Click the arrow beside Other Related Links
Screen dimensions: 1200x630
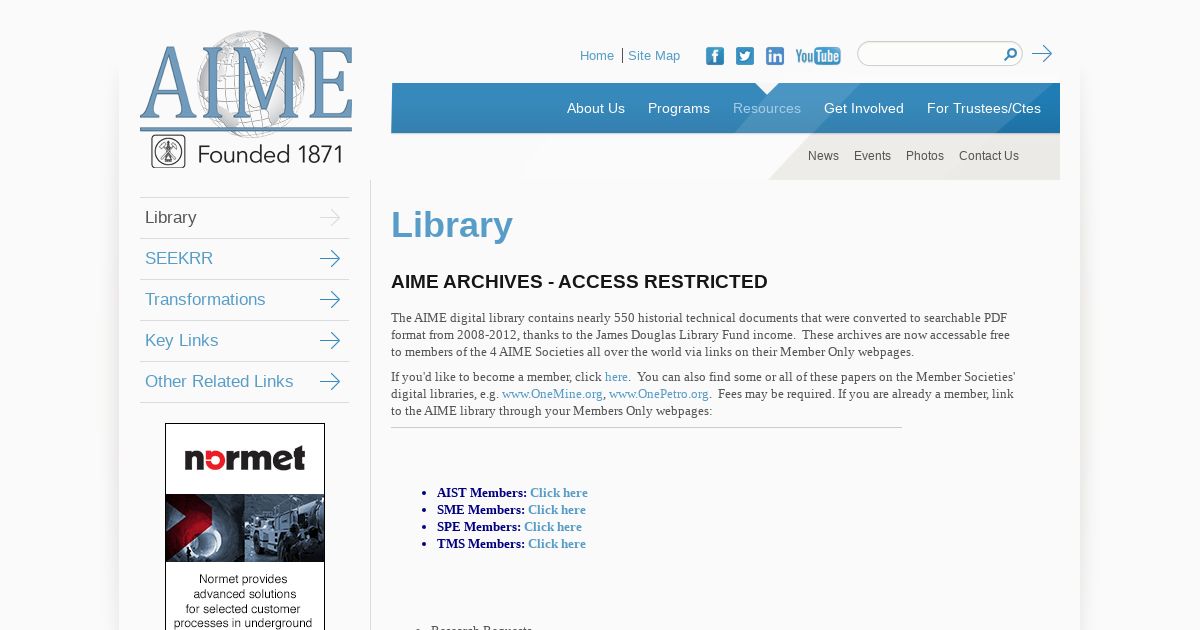330,382
